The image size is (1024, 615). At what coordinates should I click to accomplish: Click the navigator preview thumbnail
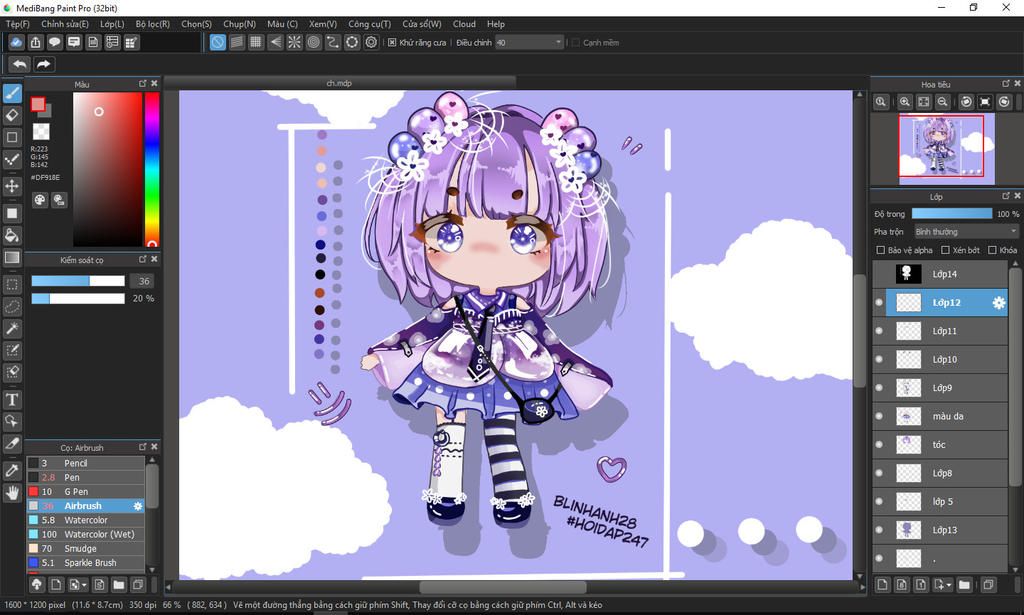946,149
